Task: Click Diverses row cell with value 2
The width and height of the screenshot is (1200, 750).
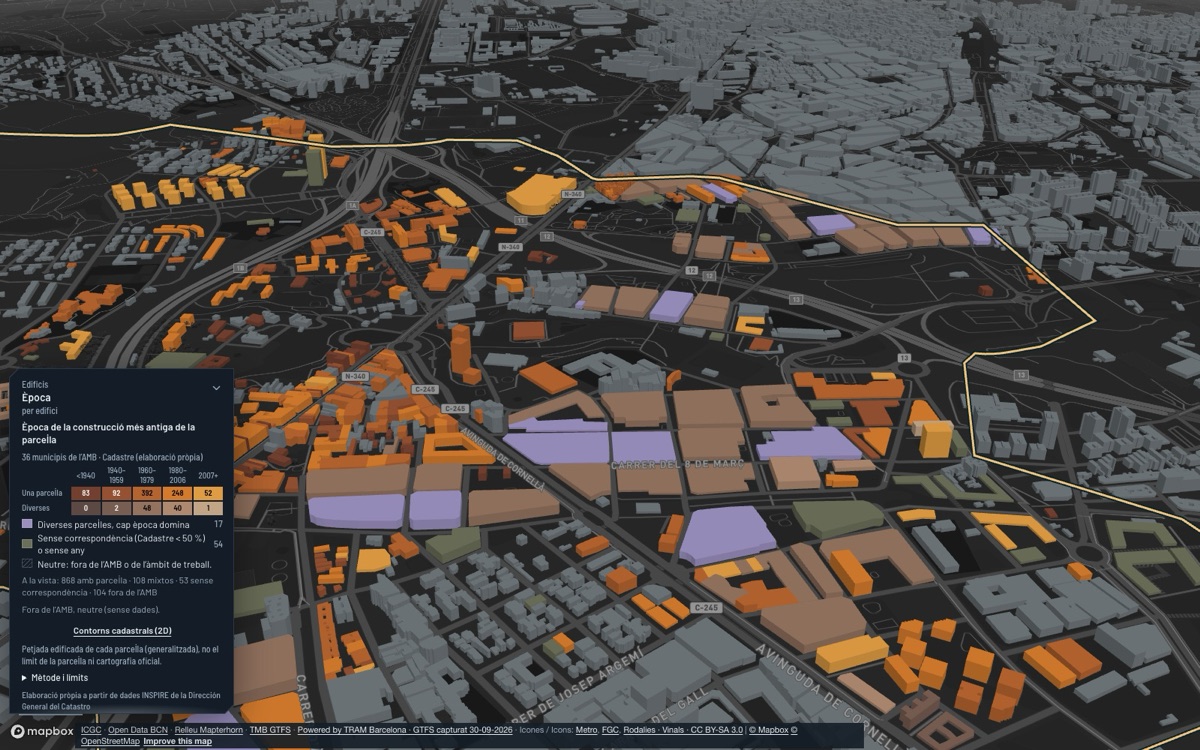Action: pos(117,508)
